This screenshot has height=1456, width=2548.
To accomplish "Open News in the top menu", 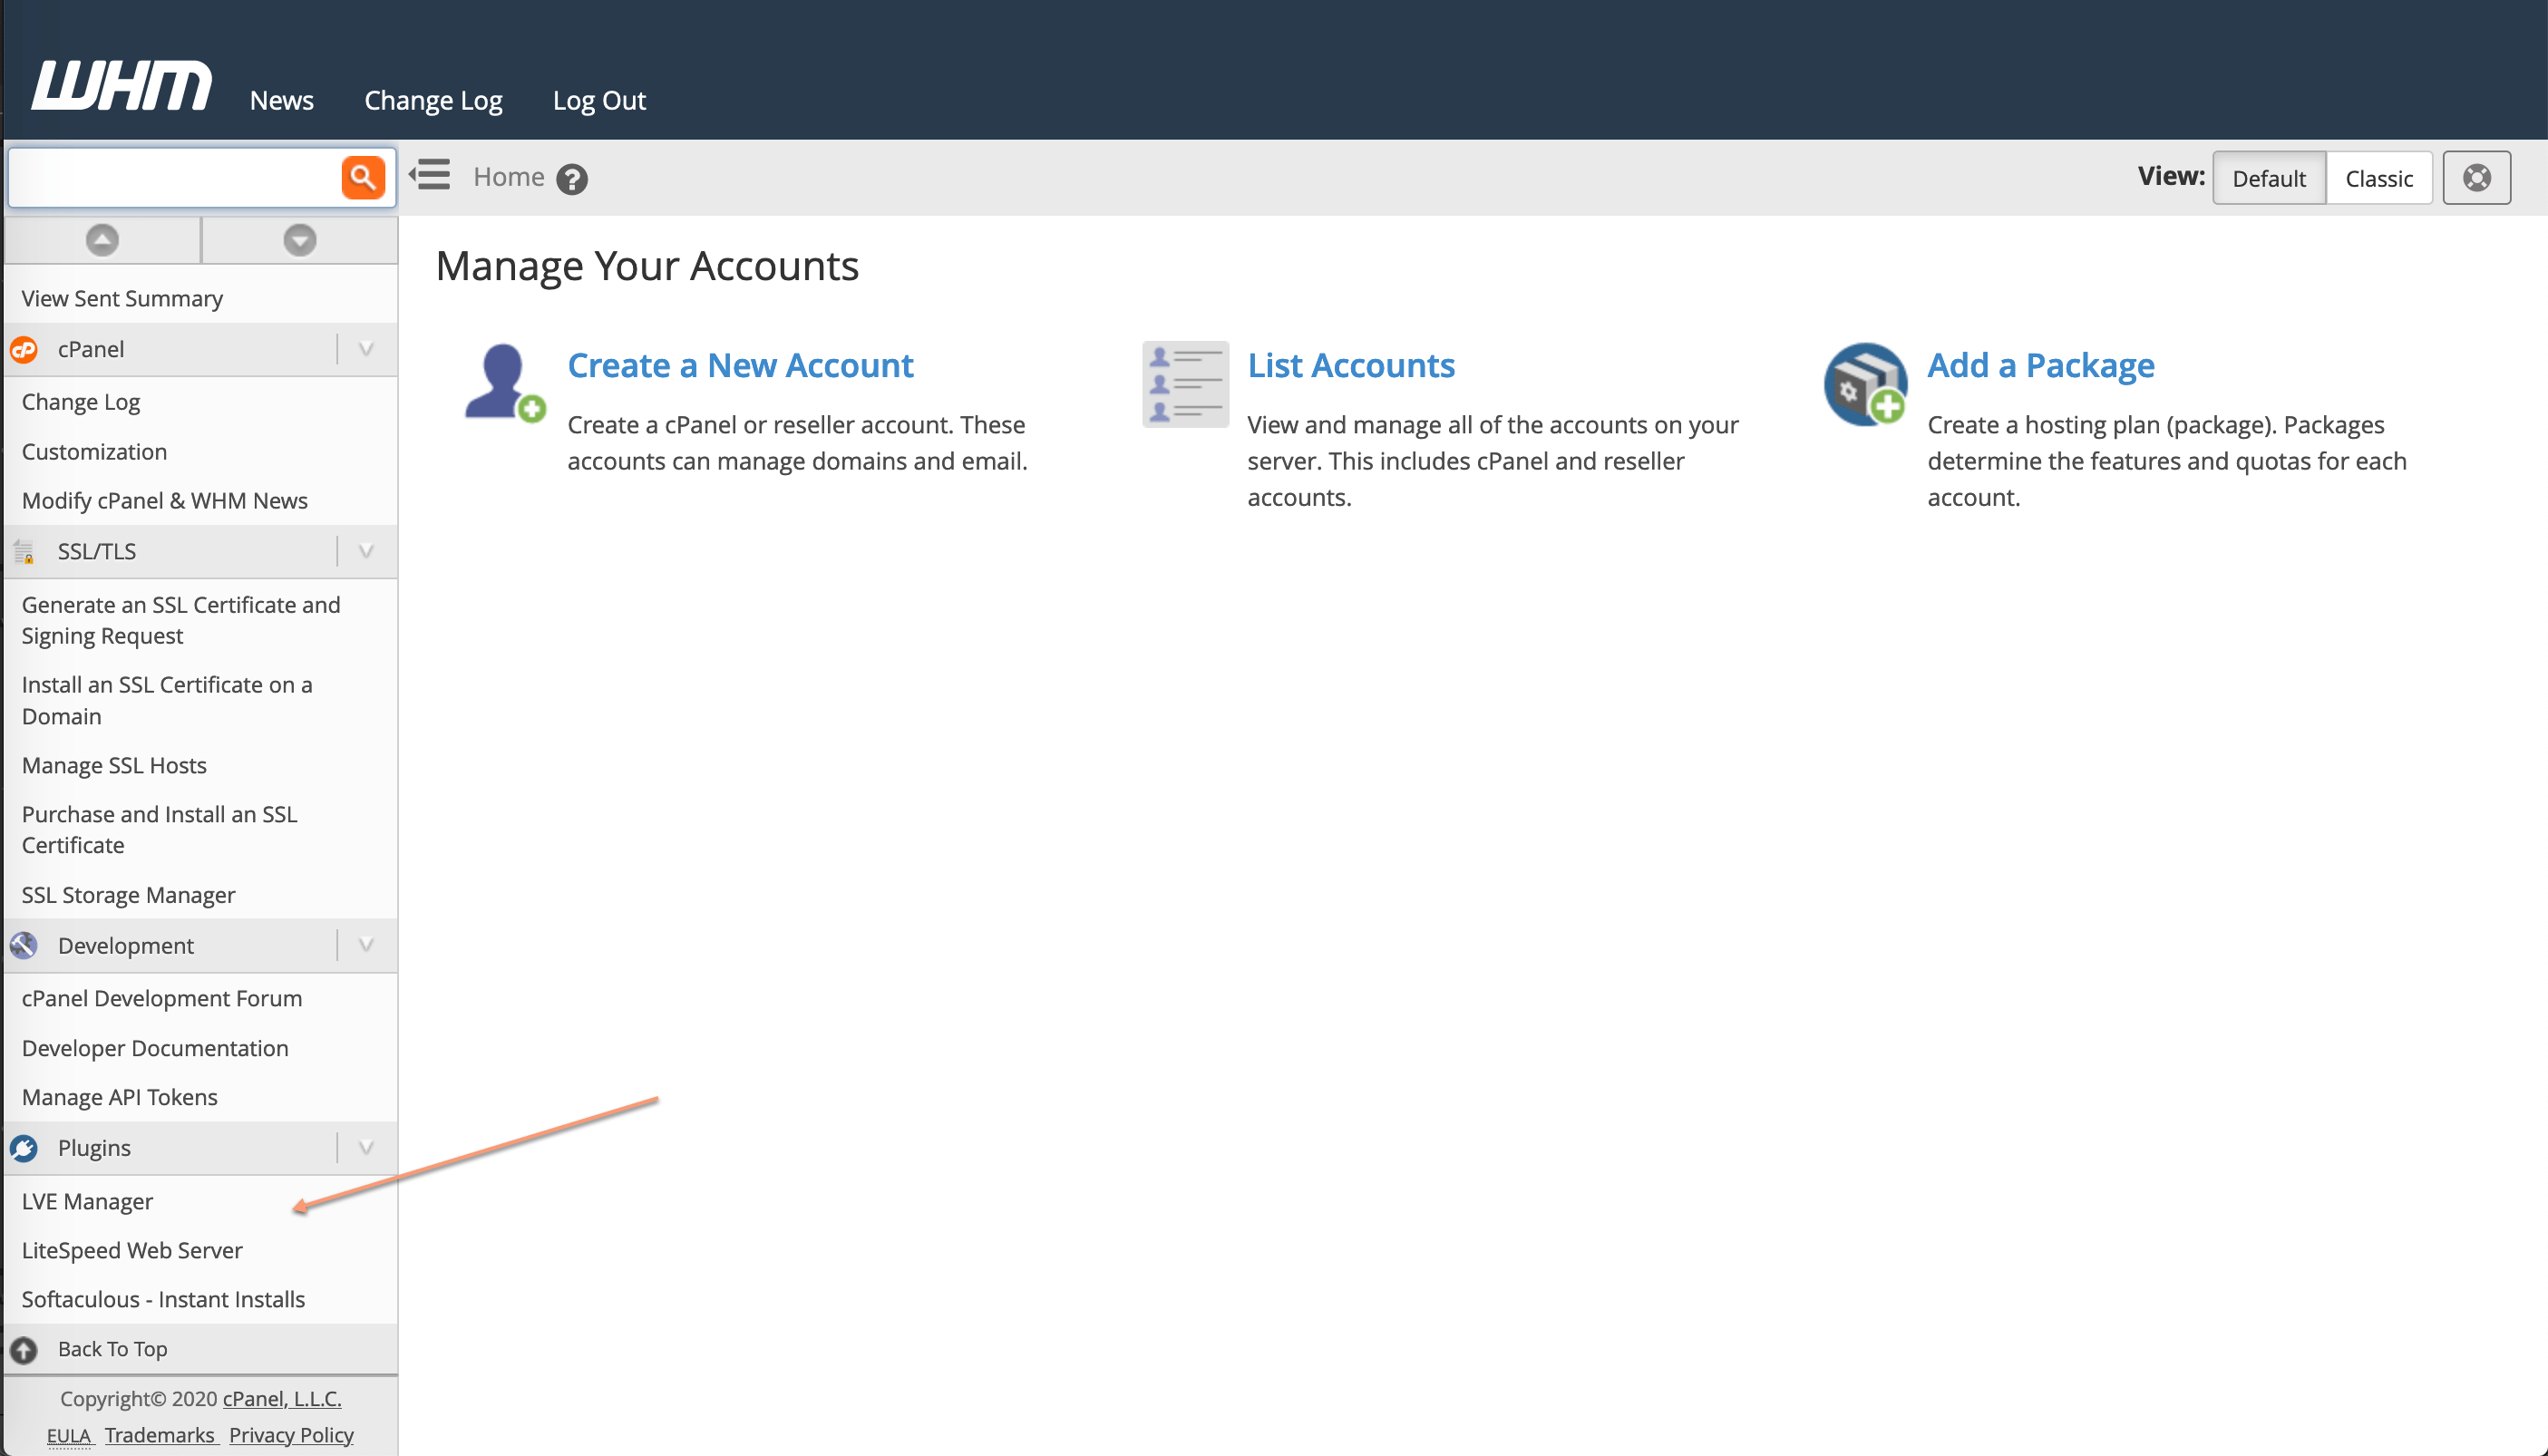I will pos(282,100).
